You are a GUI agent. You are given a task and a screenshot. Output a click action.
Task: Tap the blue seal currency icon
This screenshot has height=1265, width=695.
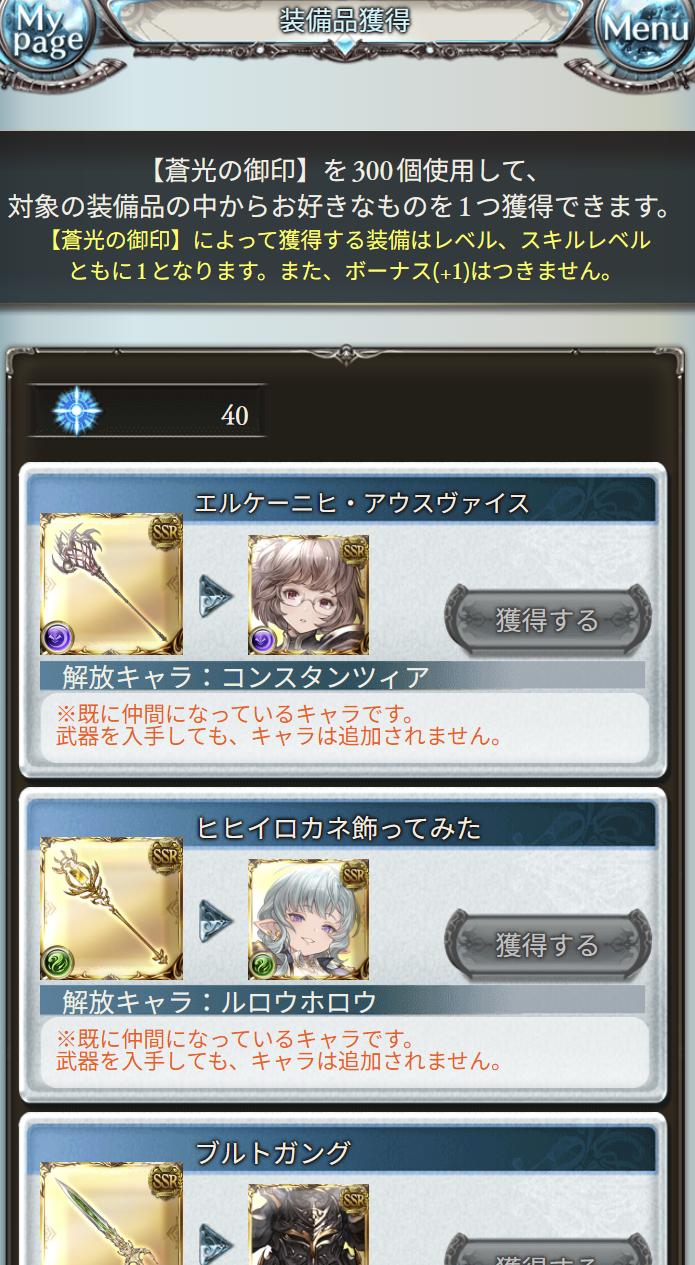point(75,411)
